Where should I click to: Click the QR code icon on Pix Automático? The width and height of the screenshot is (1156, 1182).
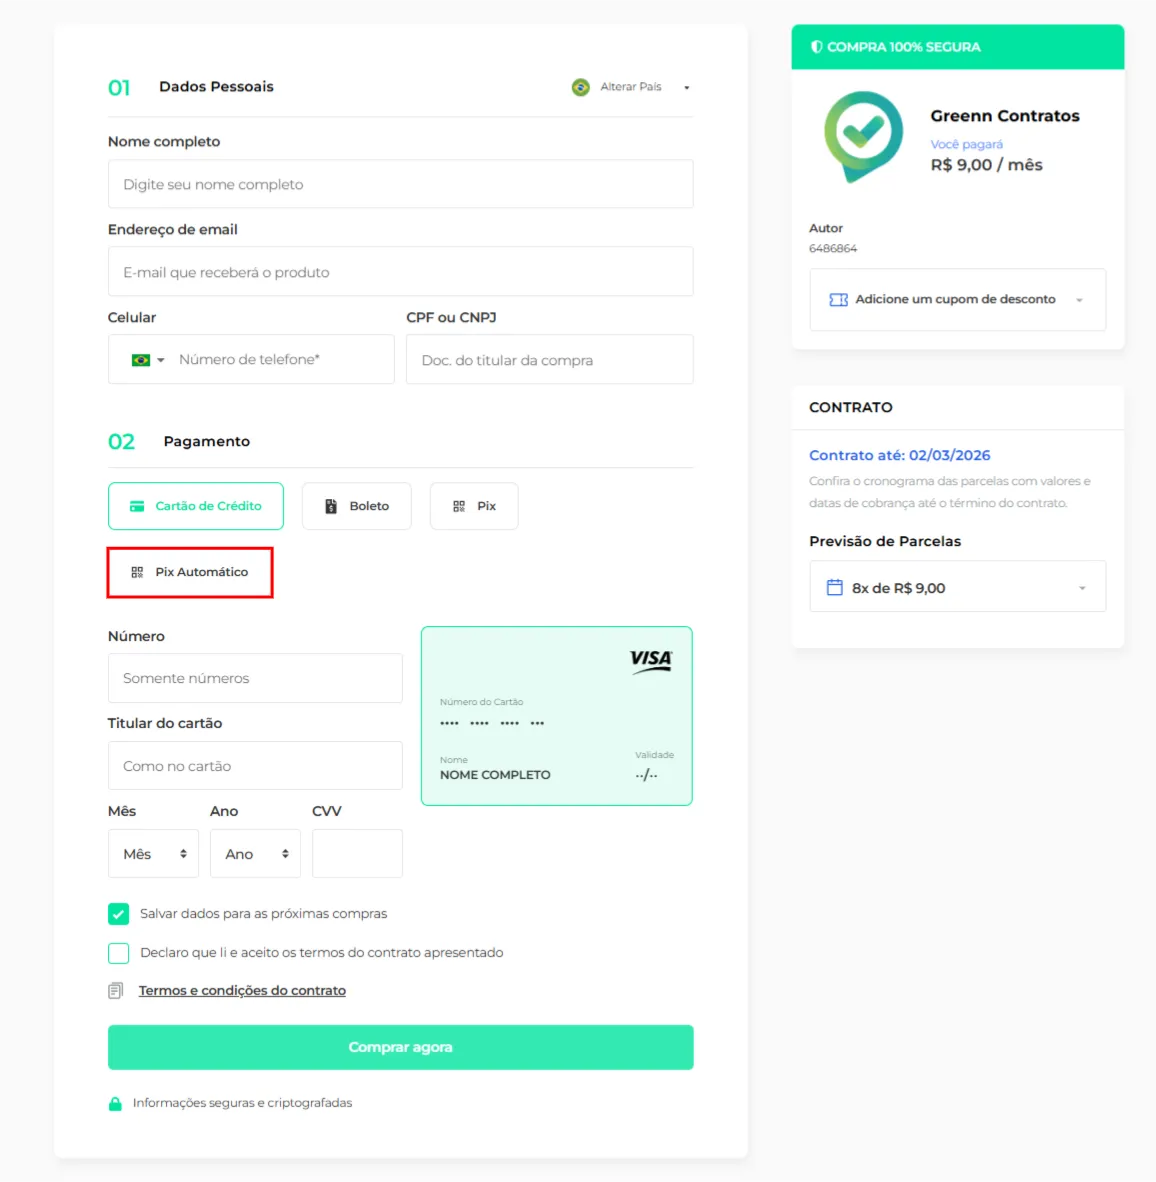(137, 573)
